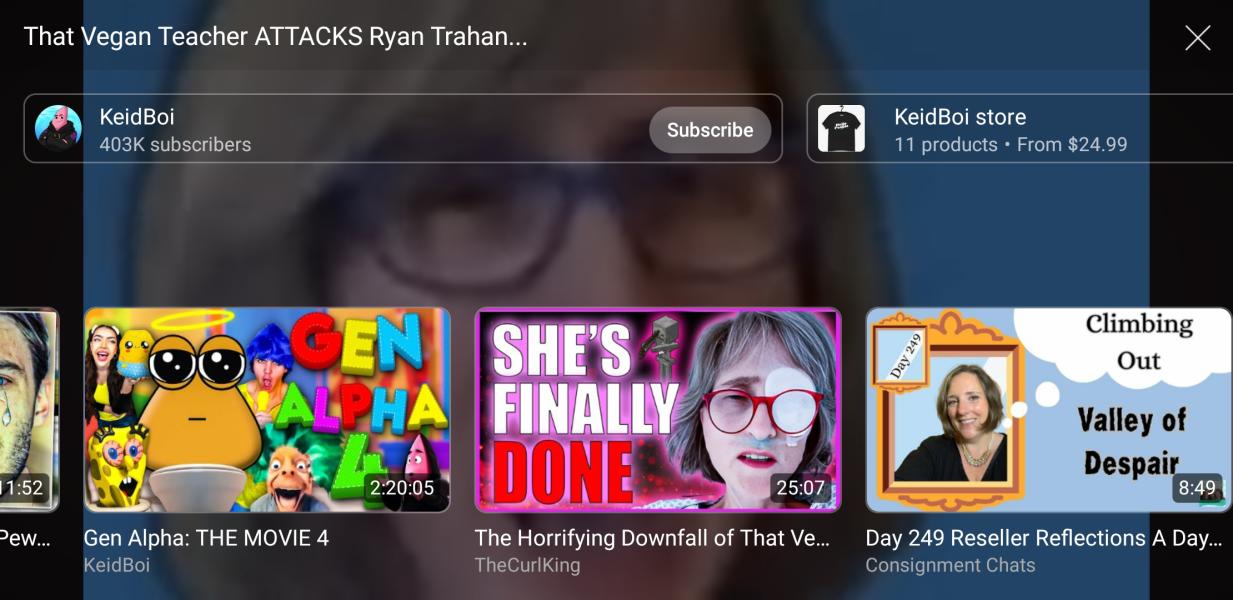Open 'The Horrifying Downfall of That Ve...' title
The image size is (1233, 600).
(x=652, y=538)
